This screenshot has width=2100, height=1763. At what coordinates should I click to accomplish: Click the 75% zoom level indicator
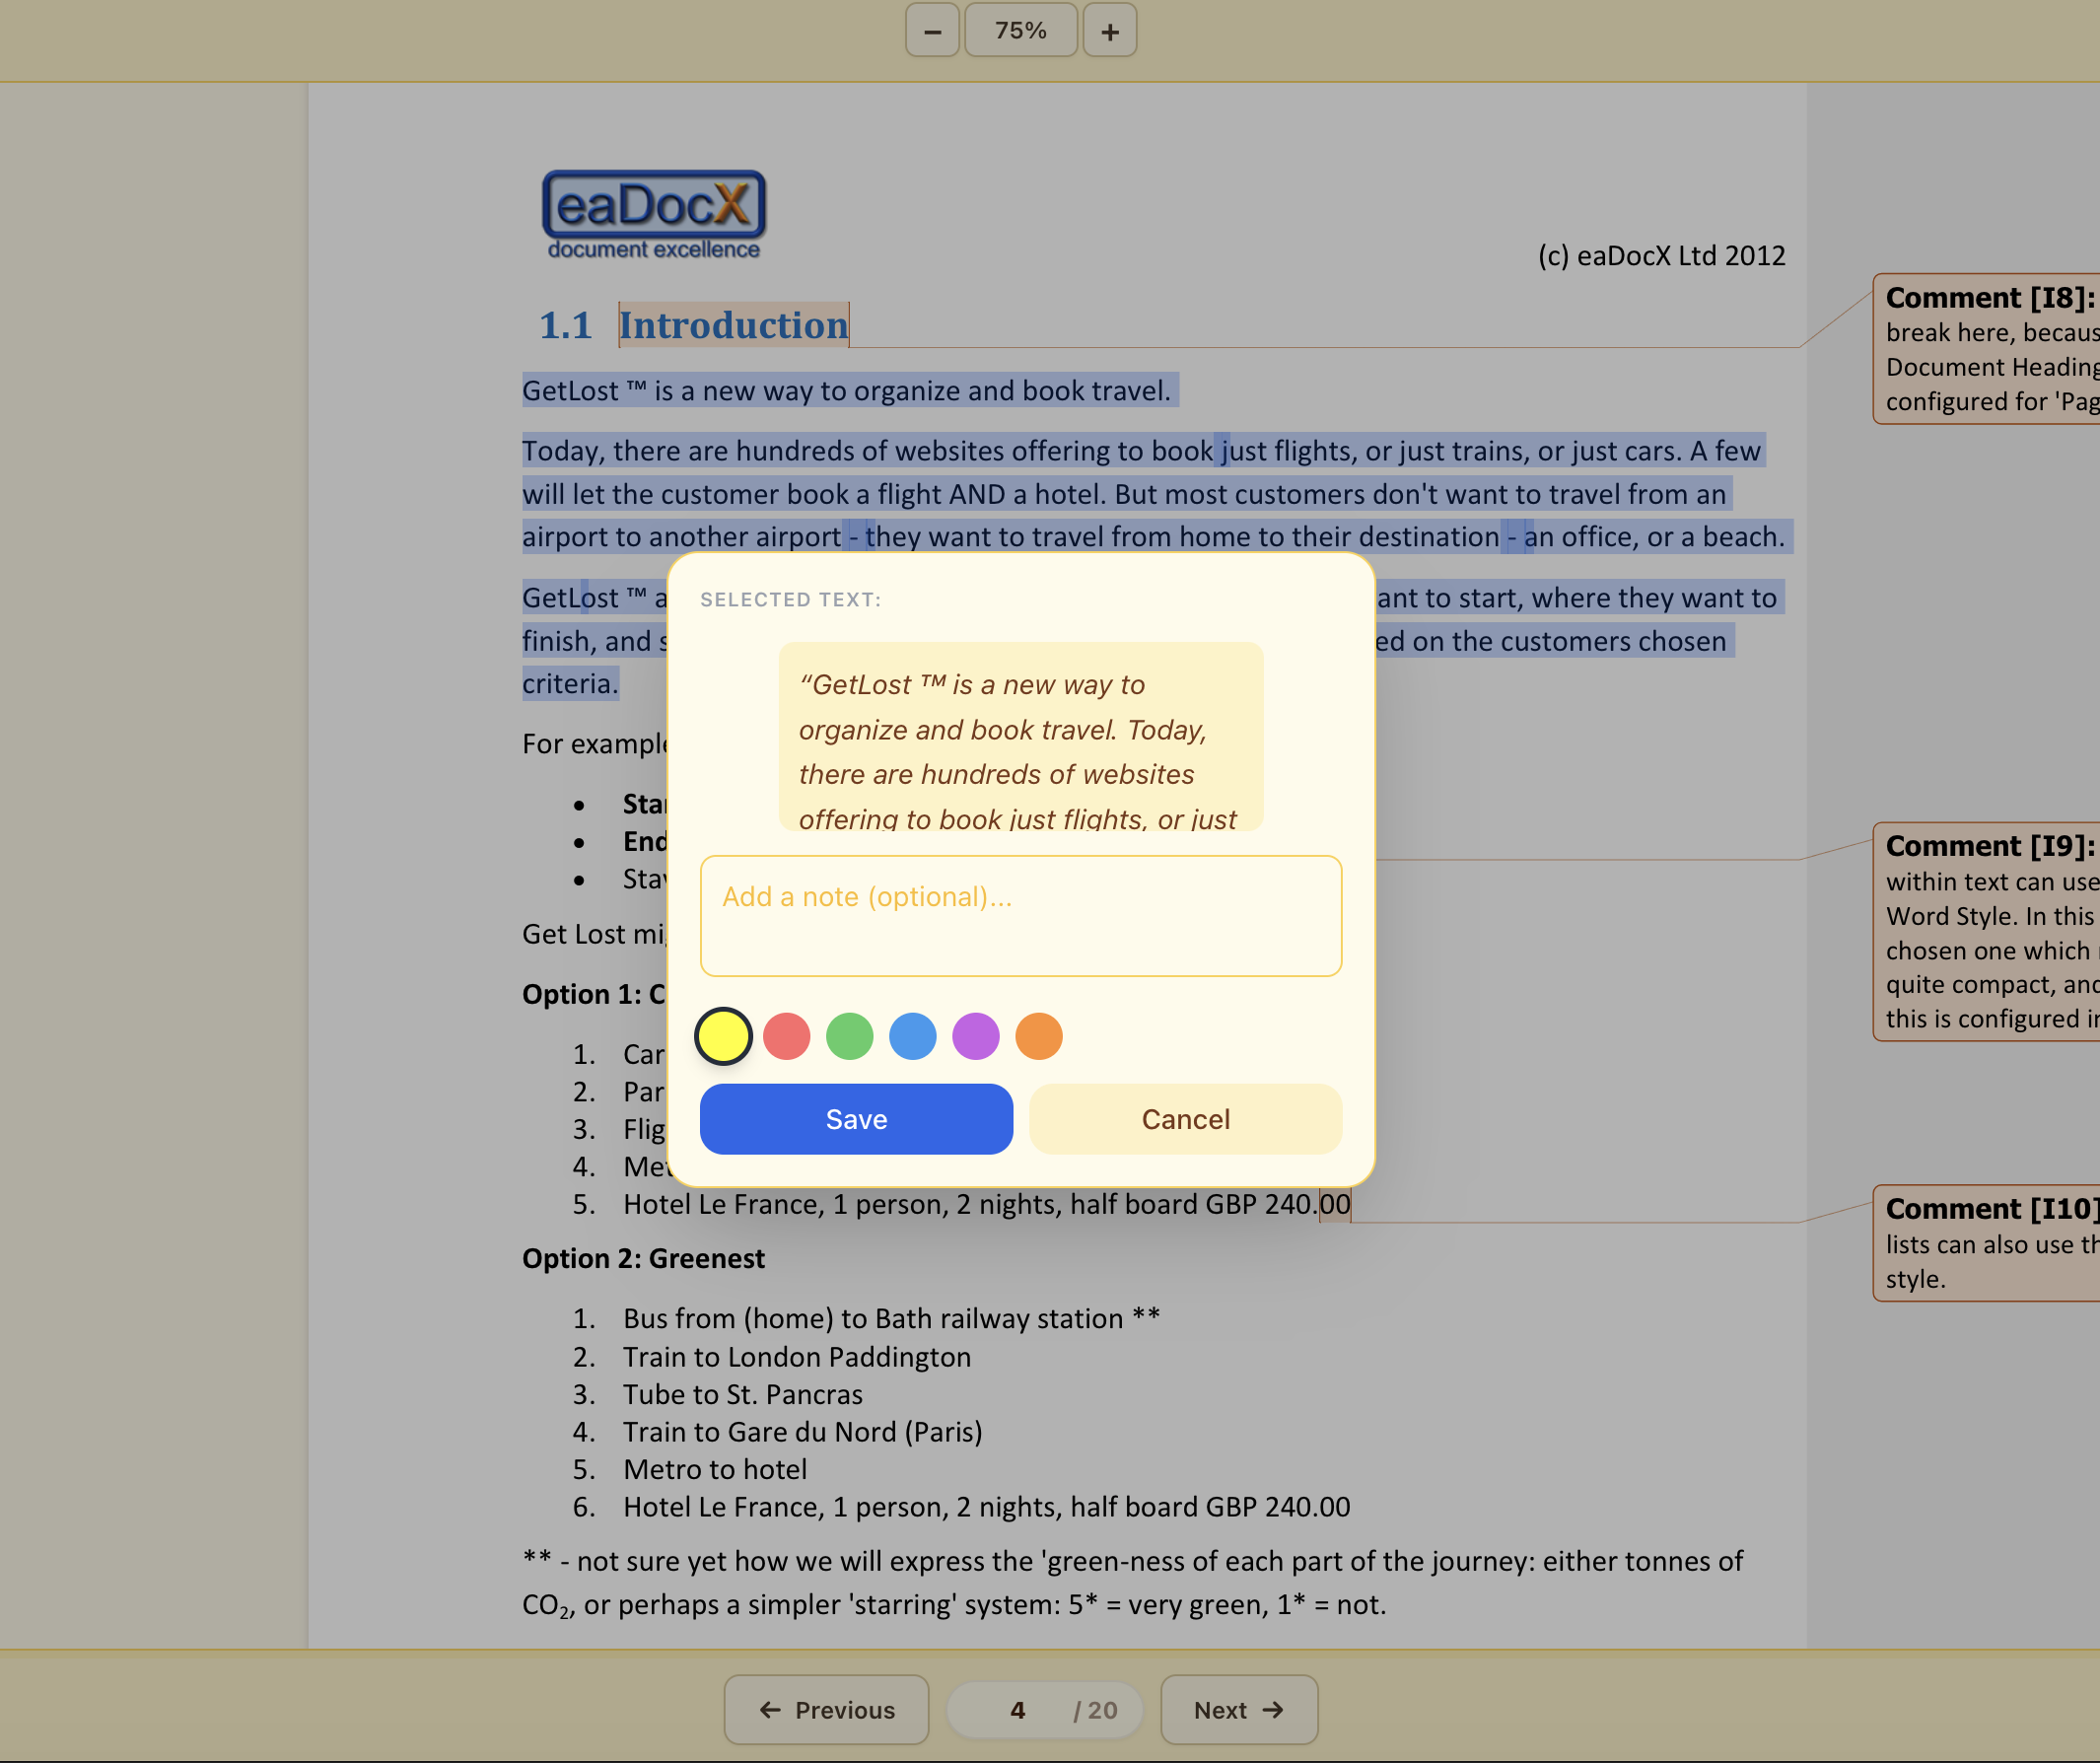point(1020,31)
